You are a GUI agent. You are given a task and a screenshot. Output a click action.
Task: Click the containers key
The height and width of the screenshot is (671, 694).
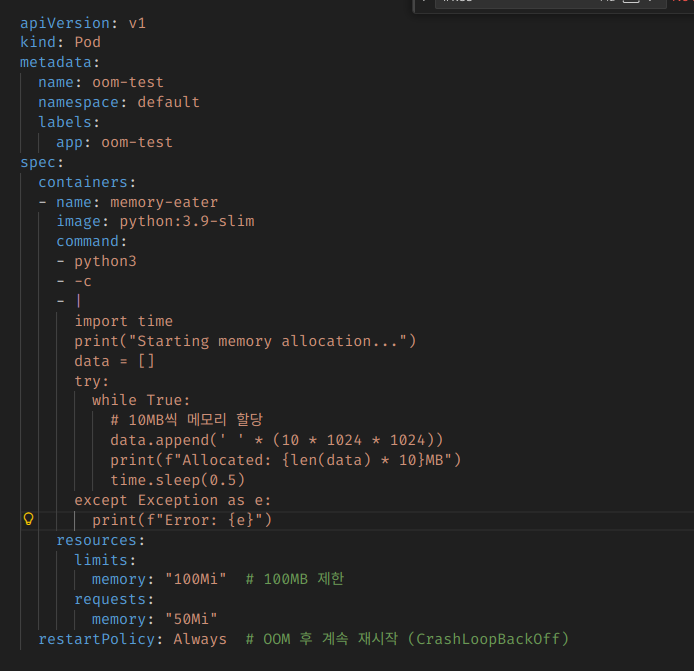click(x=82, y=182)
